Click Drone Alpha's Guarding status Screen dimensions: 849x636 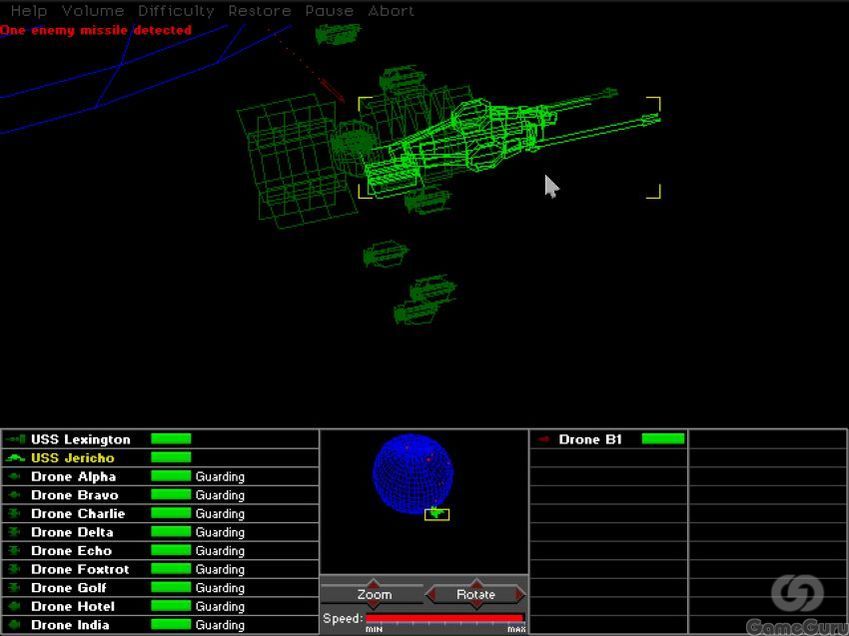pyautogui.click(x=220, y=477)
